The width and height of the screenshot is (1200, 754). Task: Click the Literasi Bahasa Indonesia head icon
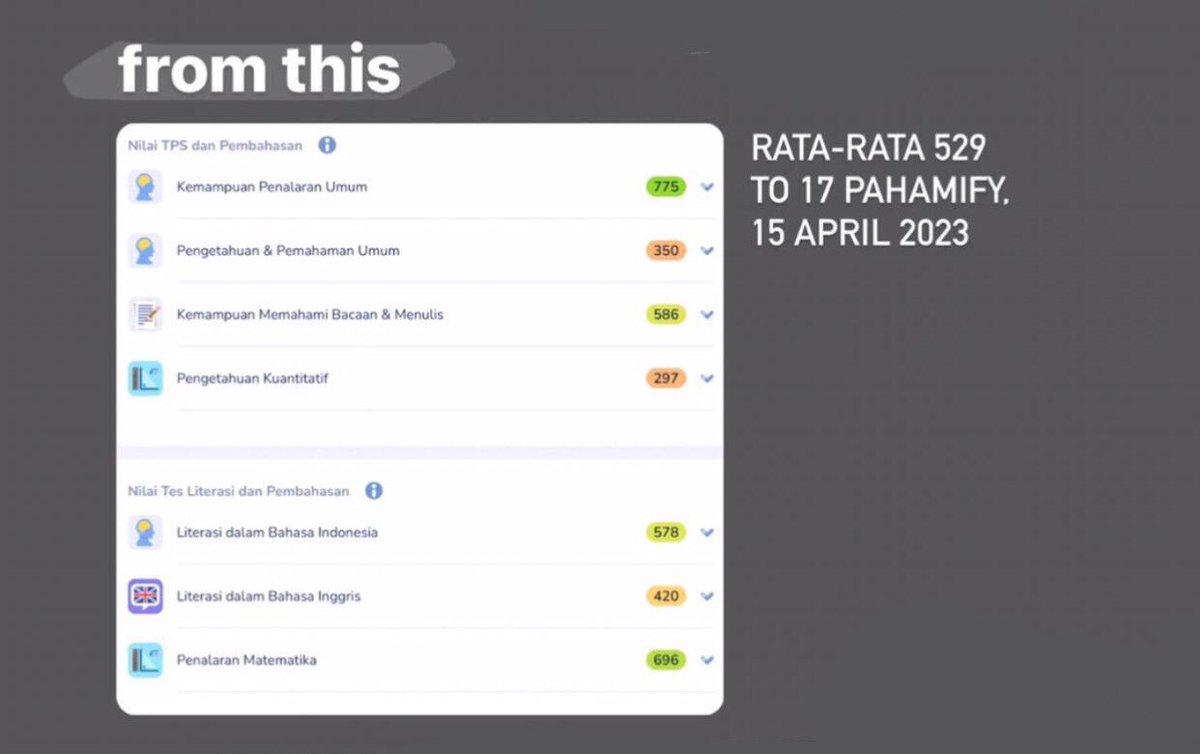[145, 532]
